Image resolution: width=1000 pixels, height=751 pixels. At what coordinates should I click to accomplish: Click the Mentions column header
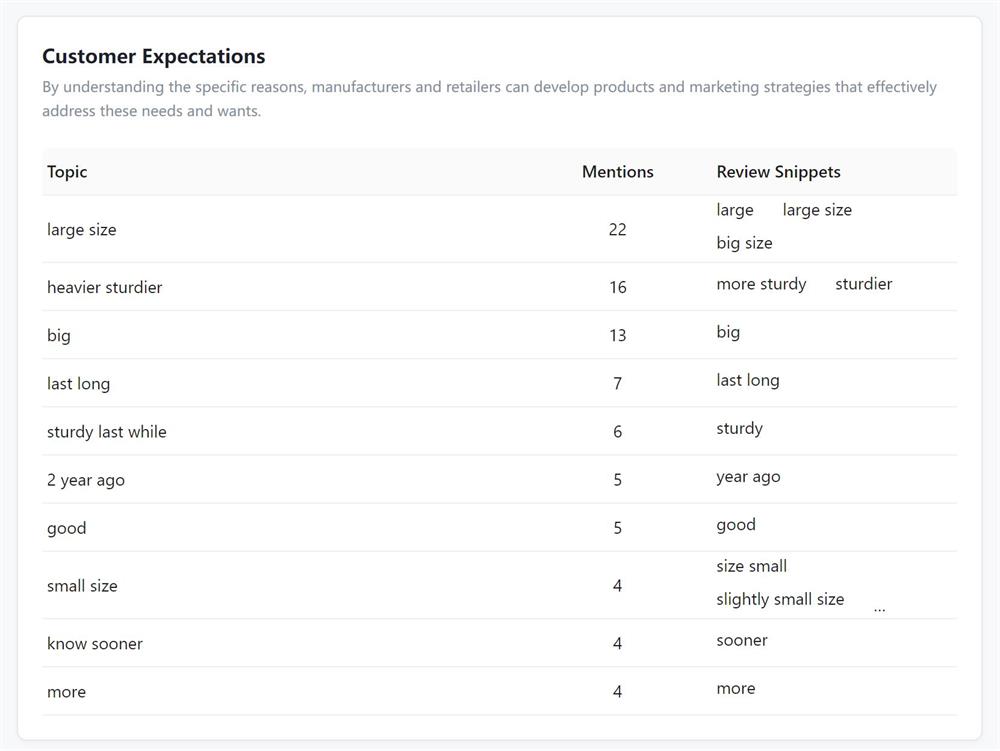coord(617,172)
